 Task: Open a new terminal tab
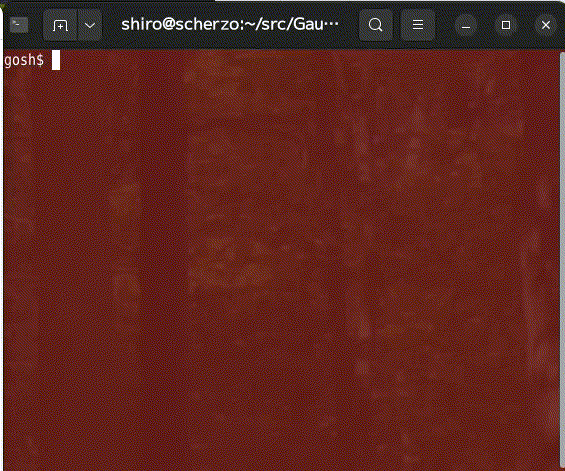click(x=60, y=25)
